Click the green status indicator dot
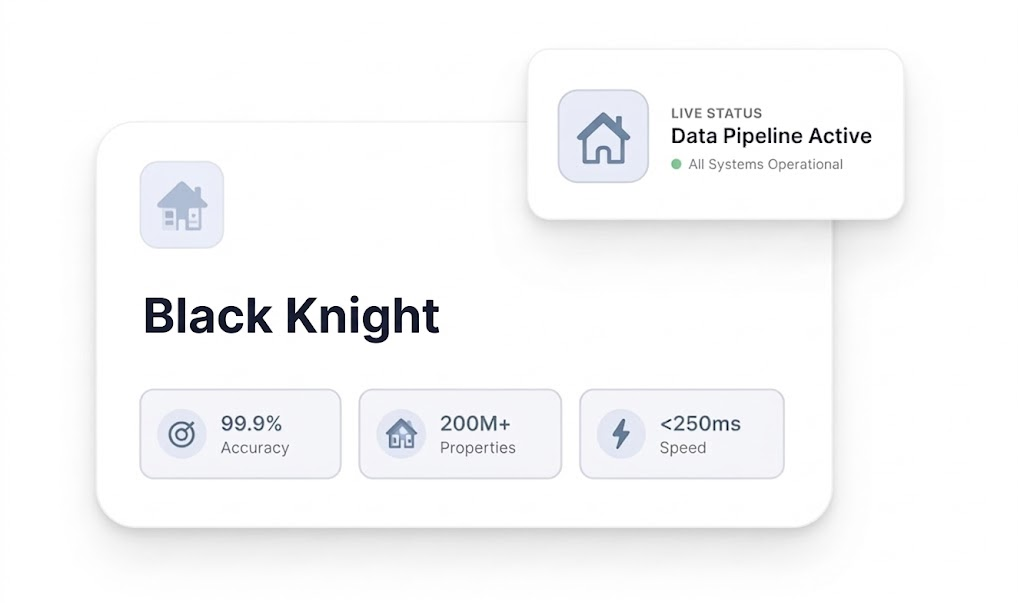This screenshot has width=1018, height=603. point(676,164)
